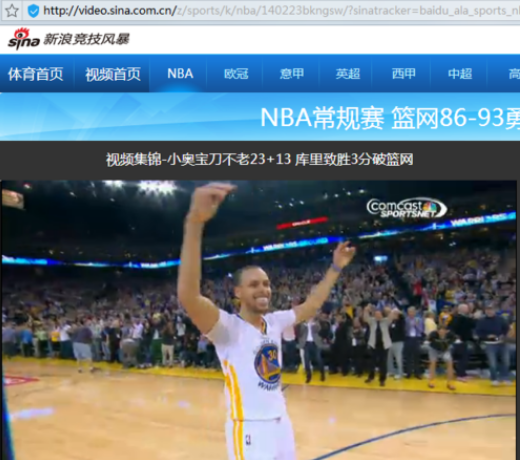Select the NBA tab
The width and height of the screenshot is (520, 460).
coord(180,74)
